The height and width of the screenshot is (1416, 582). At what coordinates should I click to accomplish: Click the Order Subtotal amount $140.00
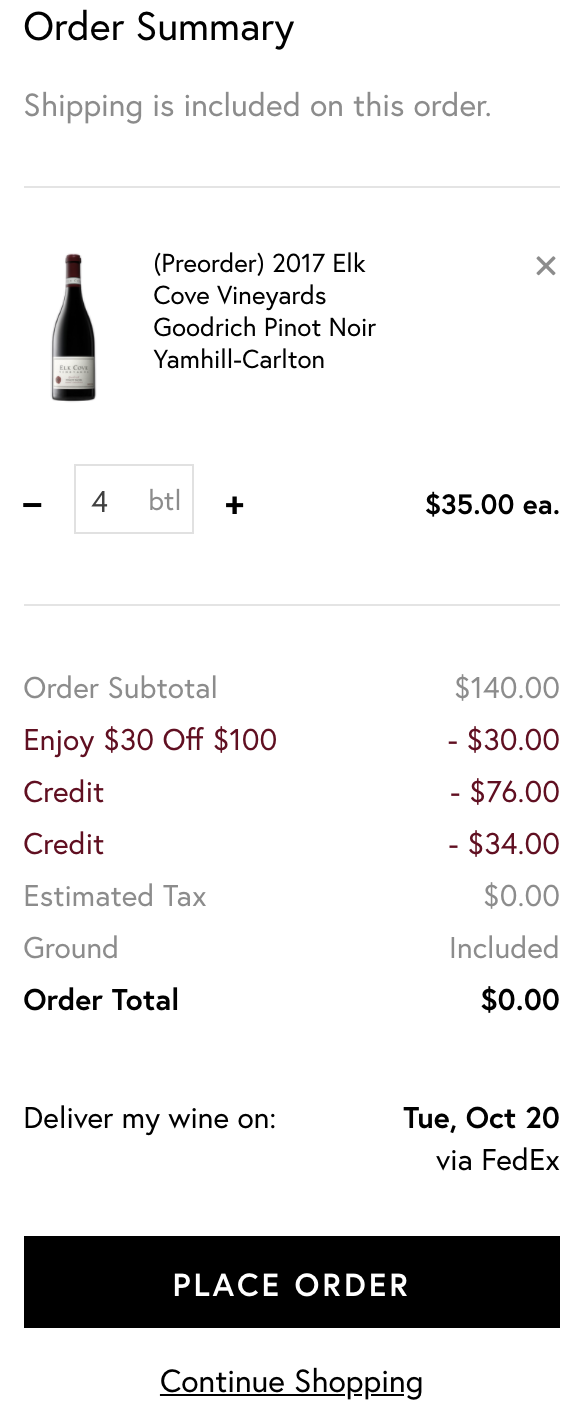click(x=507, y=688)
